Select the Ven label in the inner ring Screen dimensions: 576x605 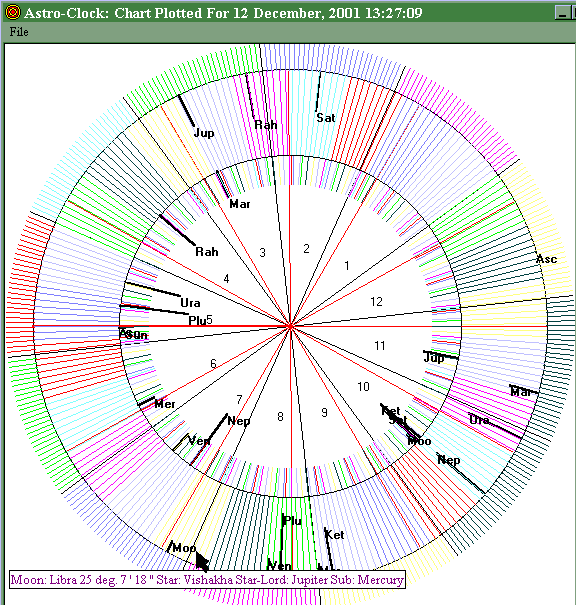[x=199, y=440]
